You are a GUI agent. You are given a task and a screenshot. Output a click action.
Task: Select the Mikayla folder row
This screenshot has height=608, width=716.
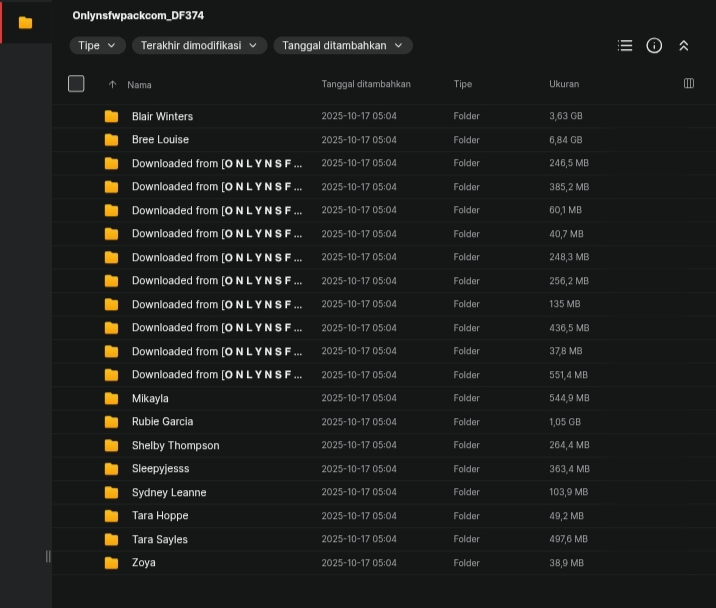pyautogui.click(x=150, y=398)
